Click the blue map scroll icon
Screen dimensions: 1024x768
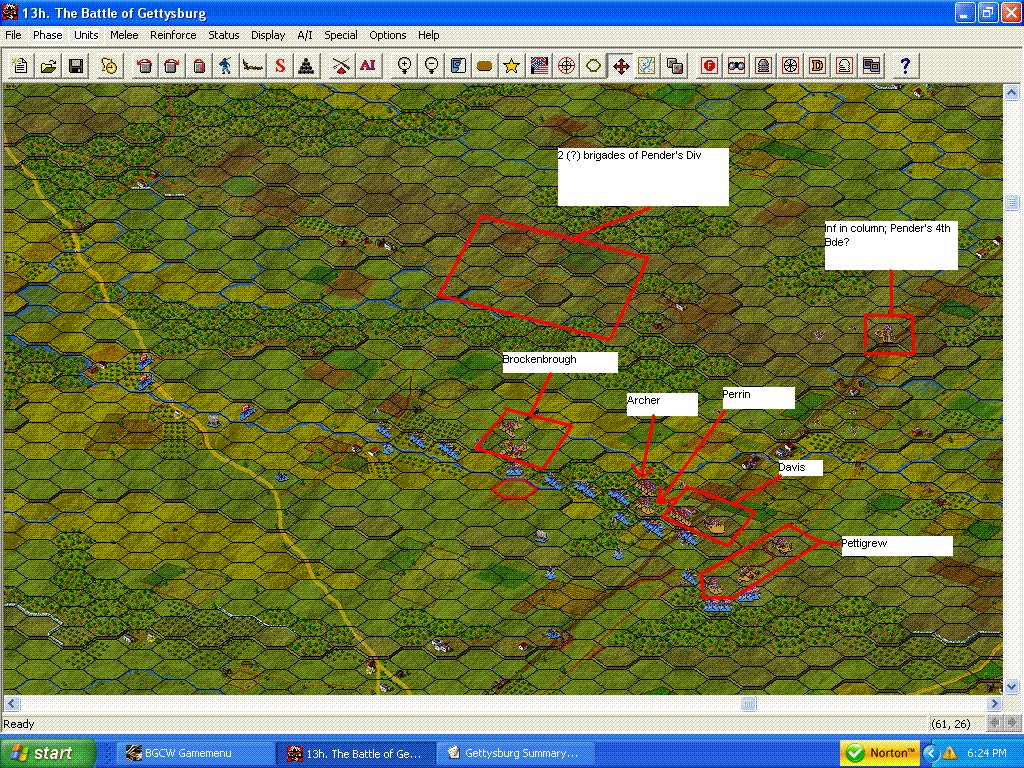[x=458, y=65]
